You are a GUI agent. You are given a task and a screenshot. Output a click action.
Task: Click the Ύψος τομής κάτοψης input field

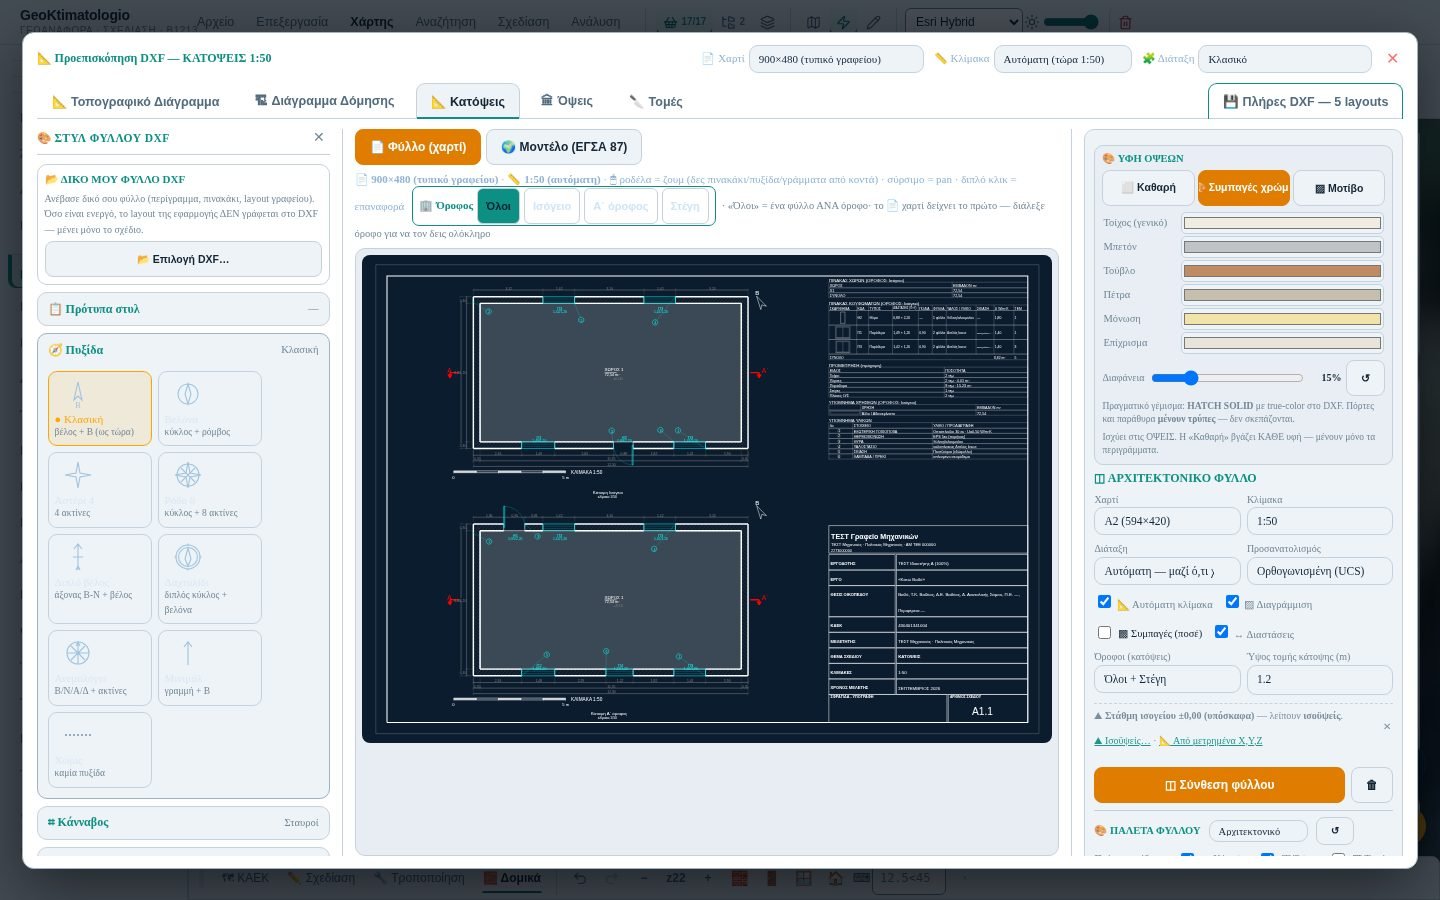tap(1319, 679)
